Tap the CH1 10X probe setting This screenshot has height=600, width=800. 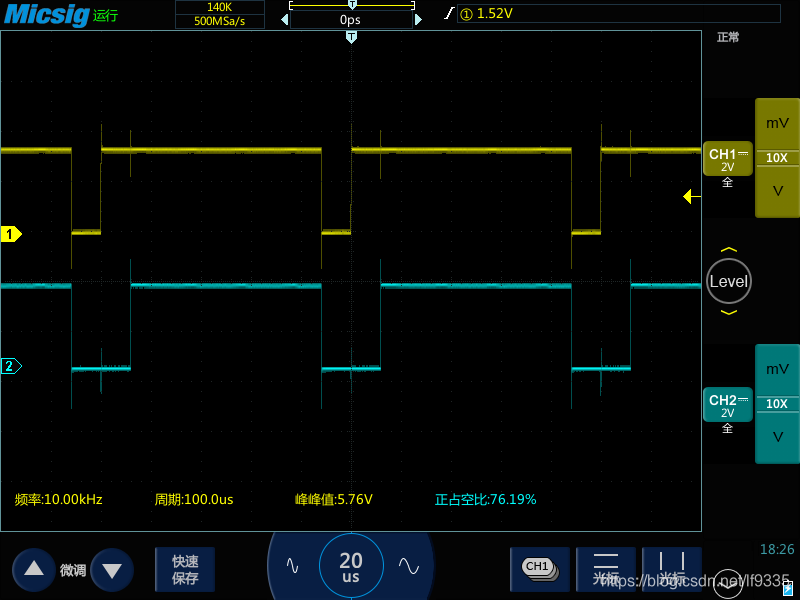777,158
